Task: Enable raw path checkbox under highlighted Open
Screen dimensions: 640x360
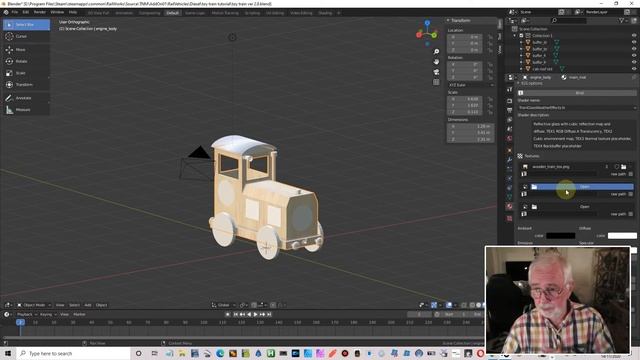Action: 631,194
